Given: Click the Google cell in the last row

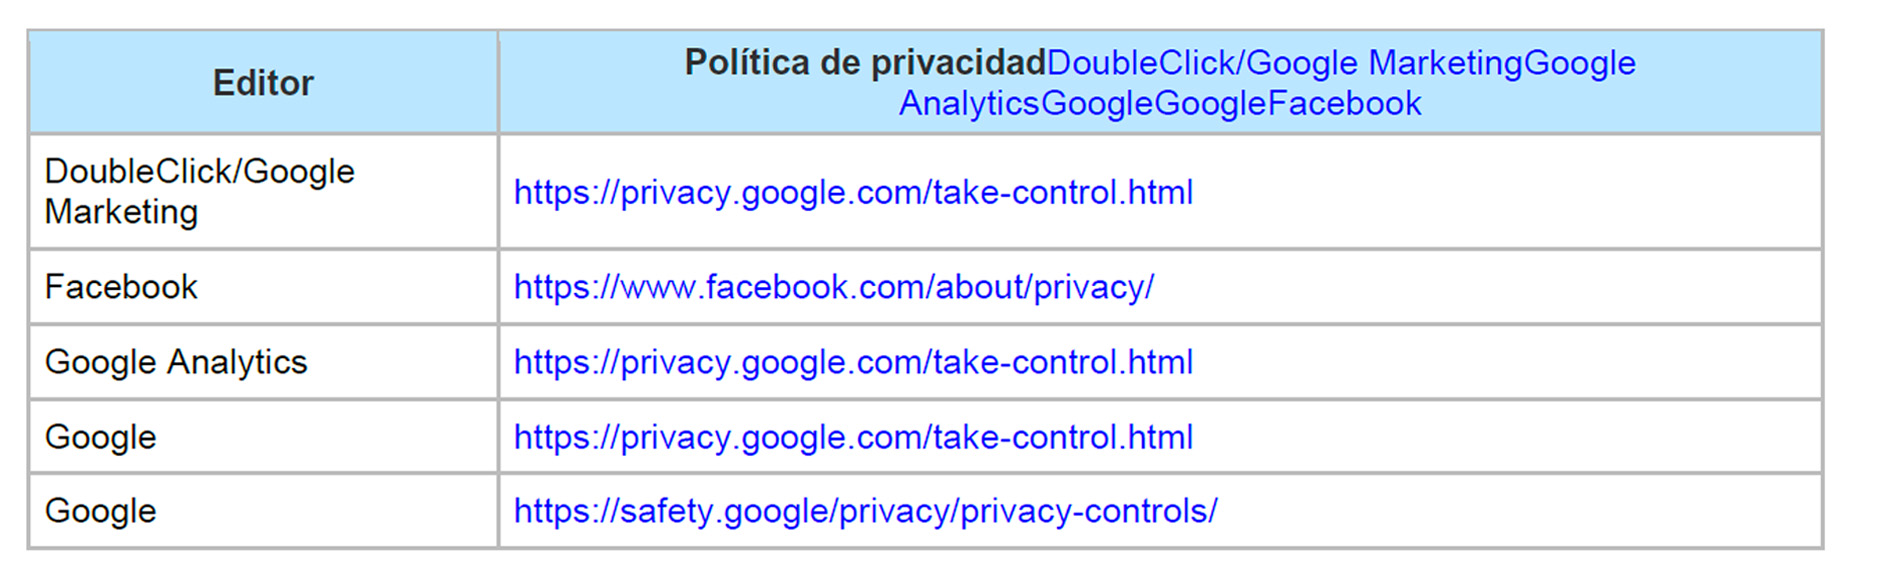Looking at the screenshot, I should 101,511.
